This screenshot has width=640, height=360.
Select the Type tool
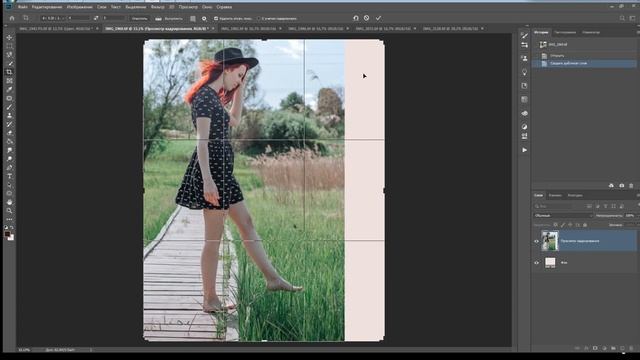pos(9,176)
